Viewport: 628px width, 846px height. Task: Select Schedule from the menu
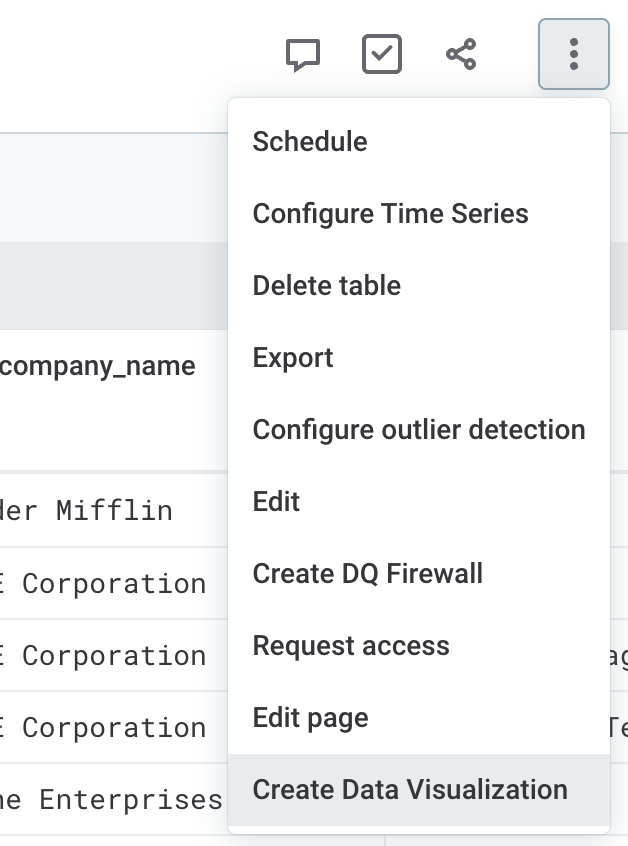click(x=310, y=142)
